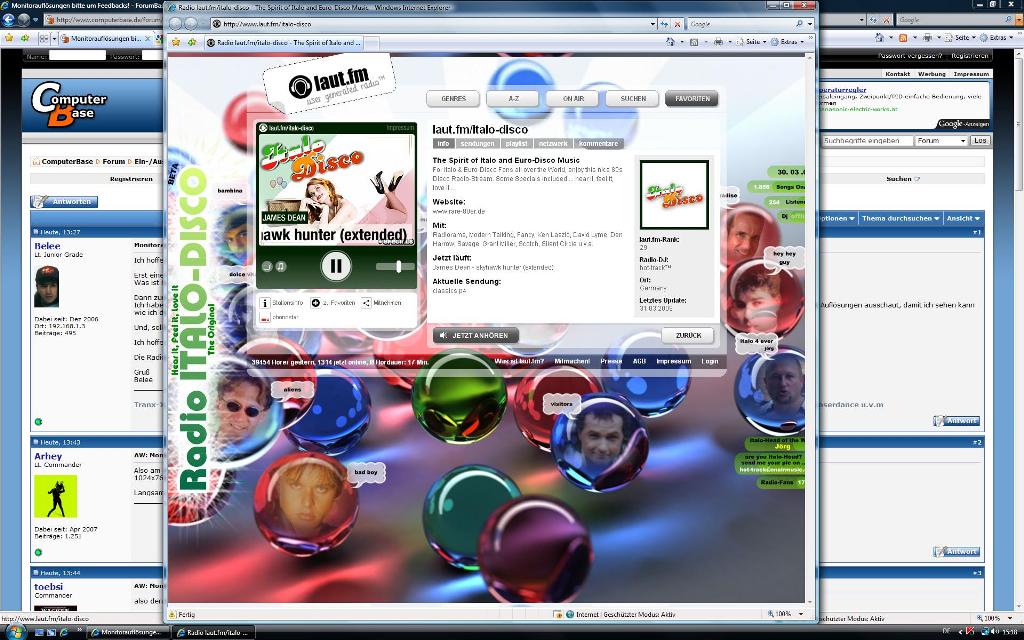The image size is (1024, 640).
Task: Add station to Favoriten with plus icon
Action: click(x=315, y=303)
